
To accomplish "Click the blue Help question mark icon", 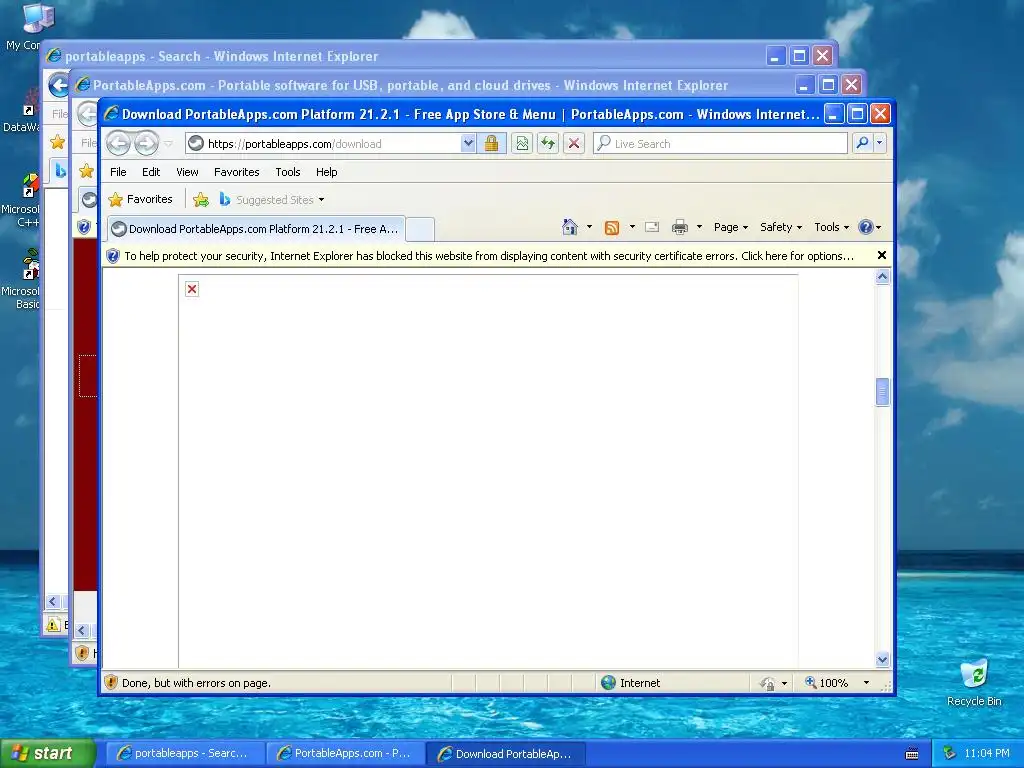I will 866,227.
